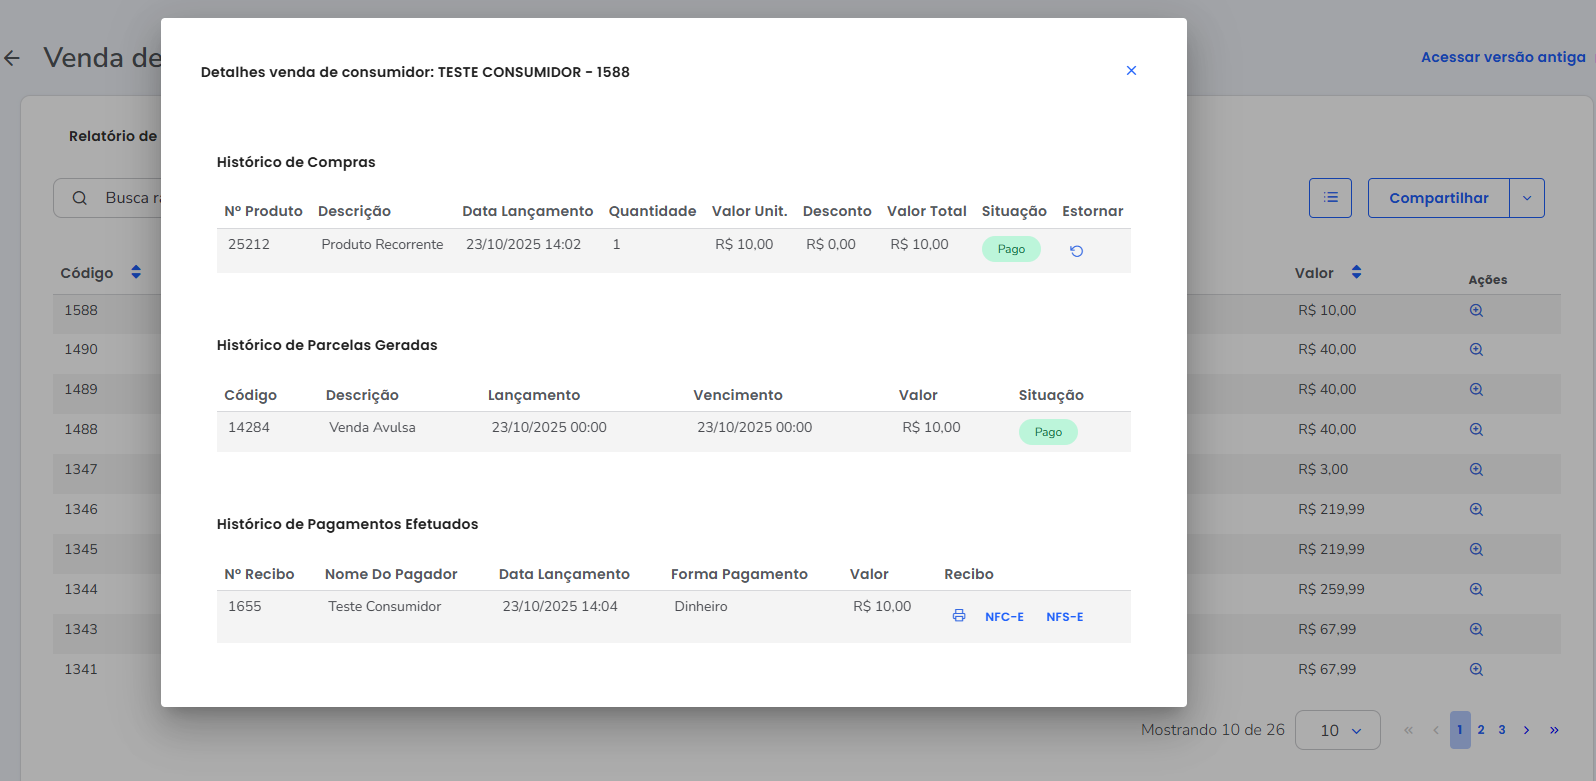
Task: Go to page 3 of results
Action: [1502, 730]
